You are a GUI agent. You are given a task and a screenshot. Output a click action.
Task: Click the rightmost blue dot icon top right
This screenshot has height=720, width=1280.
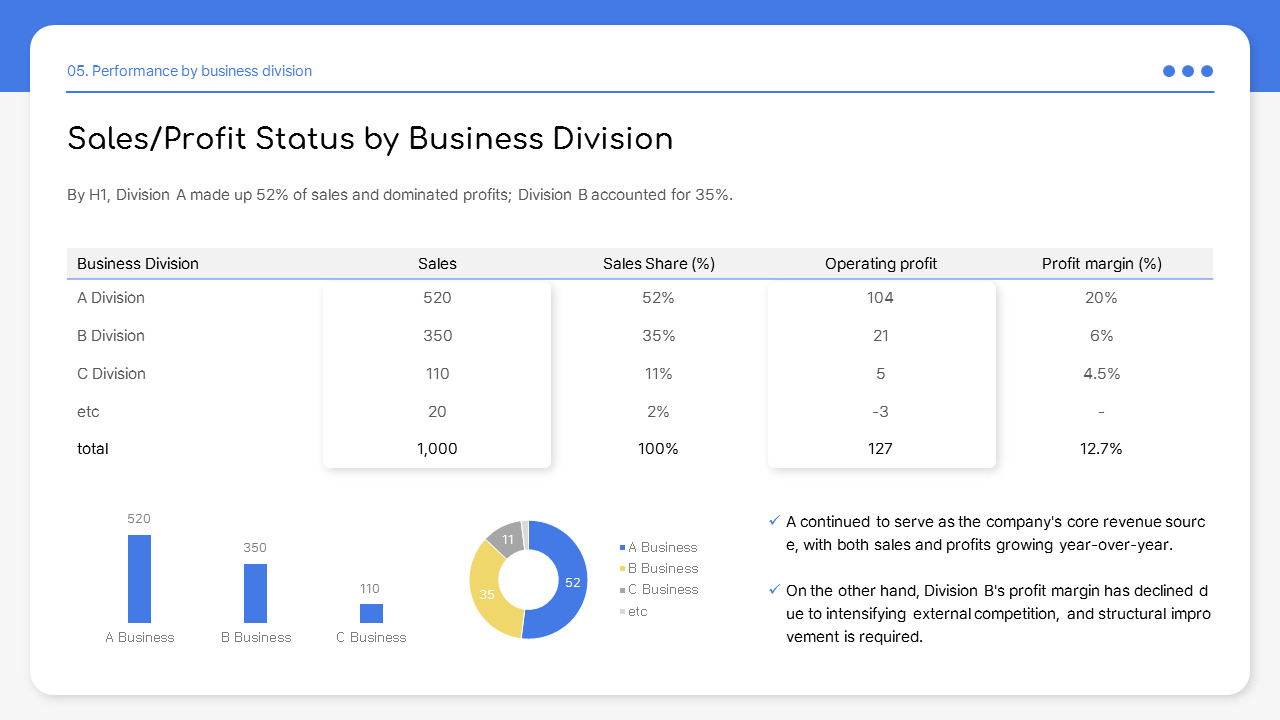1207,71
